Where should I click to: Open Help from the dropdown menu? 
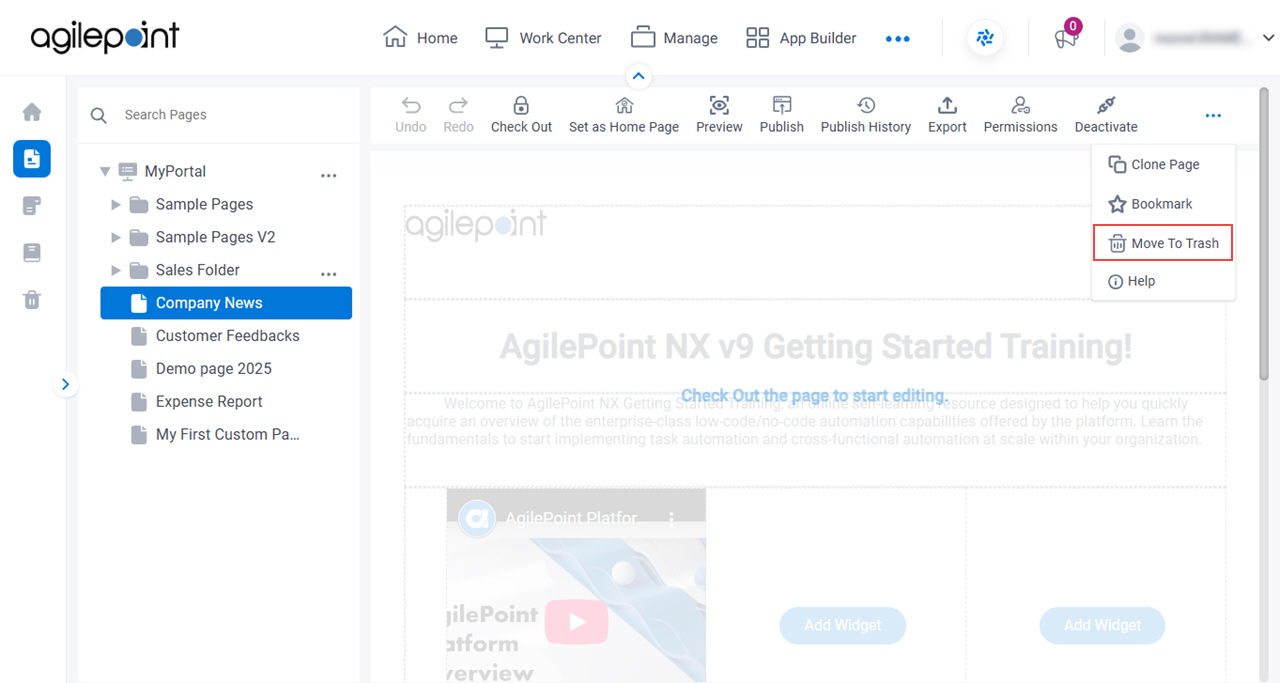[1164, 282]
